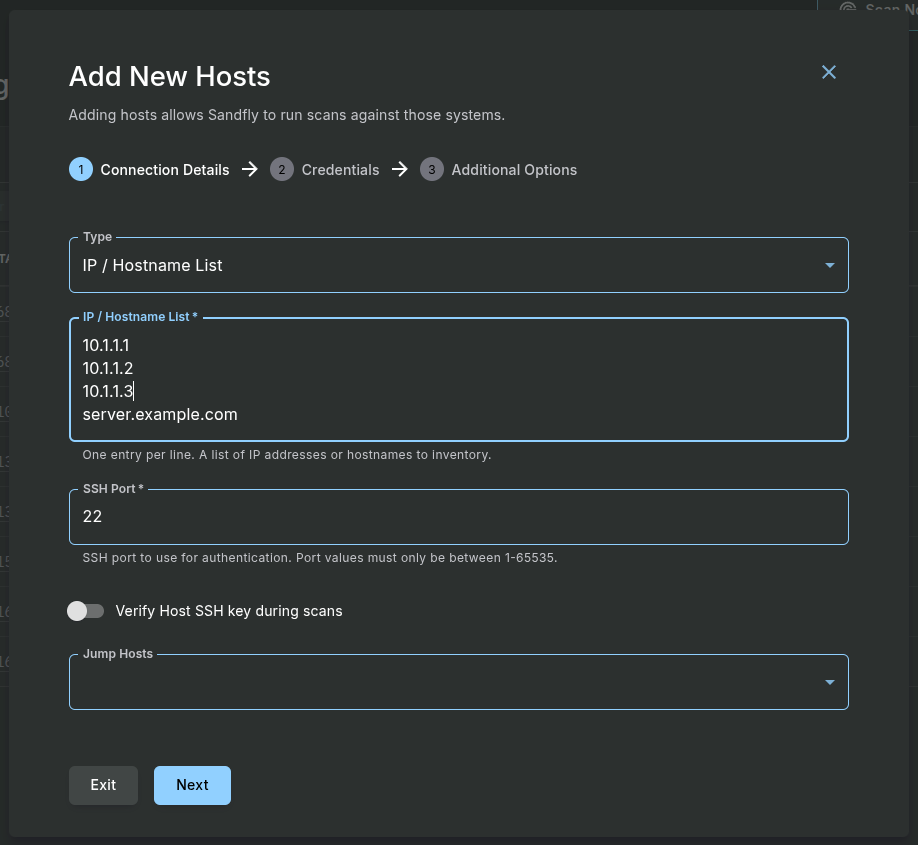This screenshot has height=845, width=918.
Task: Click the Type field's dropdown arrow
Action: click(829, 266)
